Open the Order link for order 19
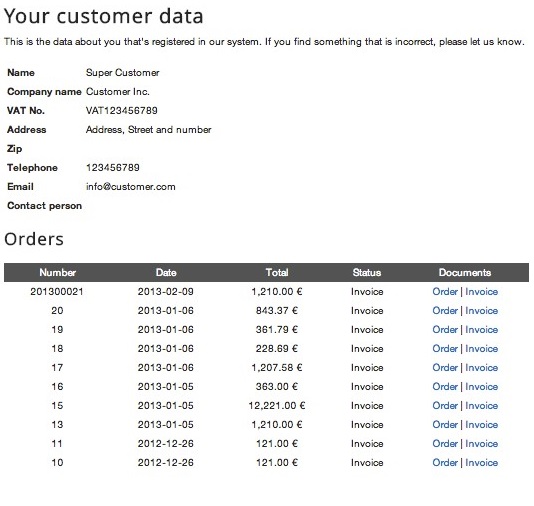Viewport: 534px width, 506px height. tap(445, 330)
